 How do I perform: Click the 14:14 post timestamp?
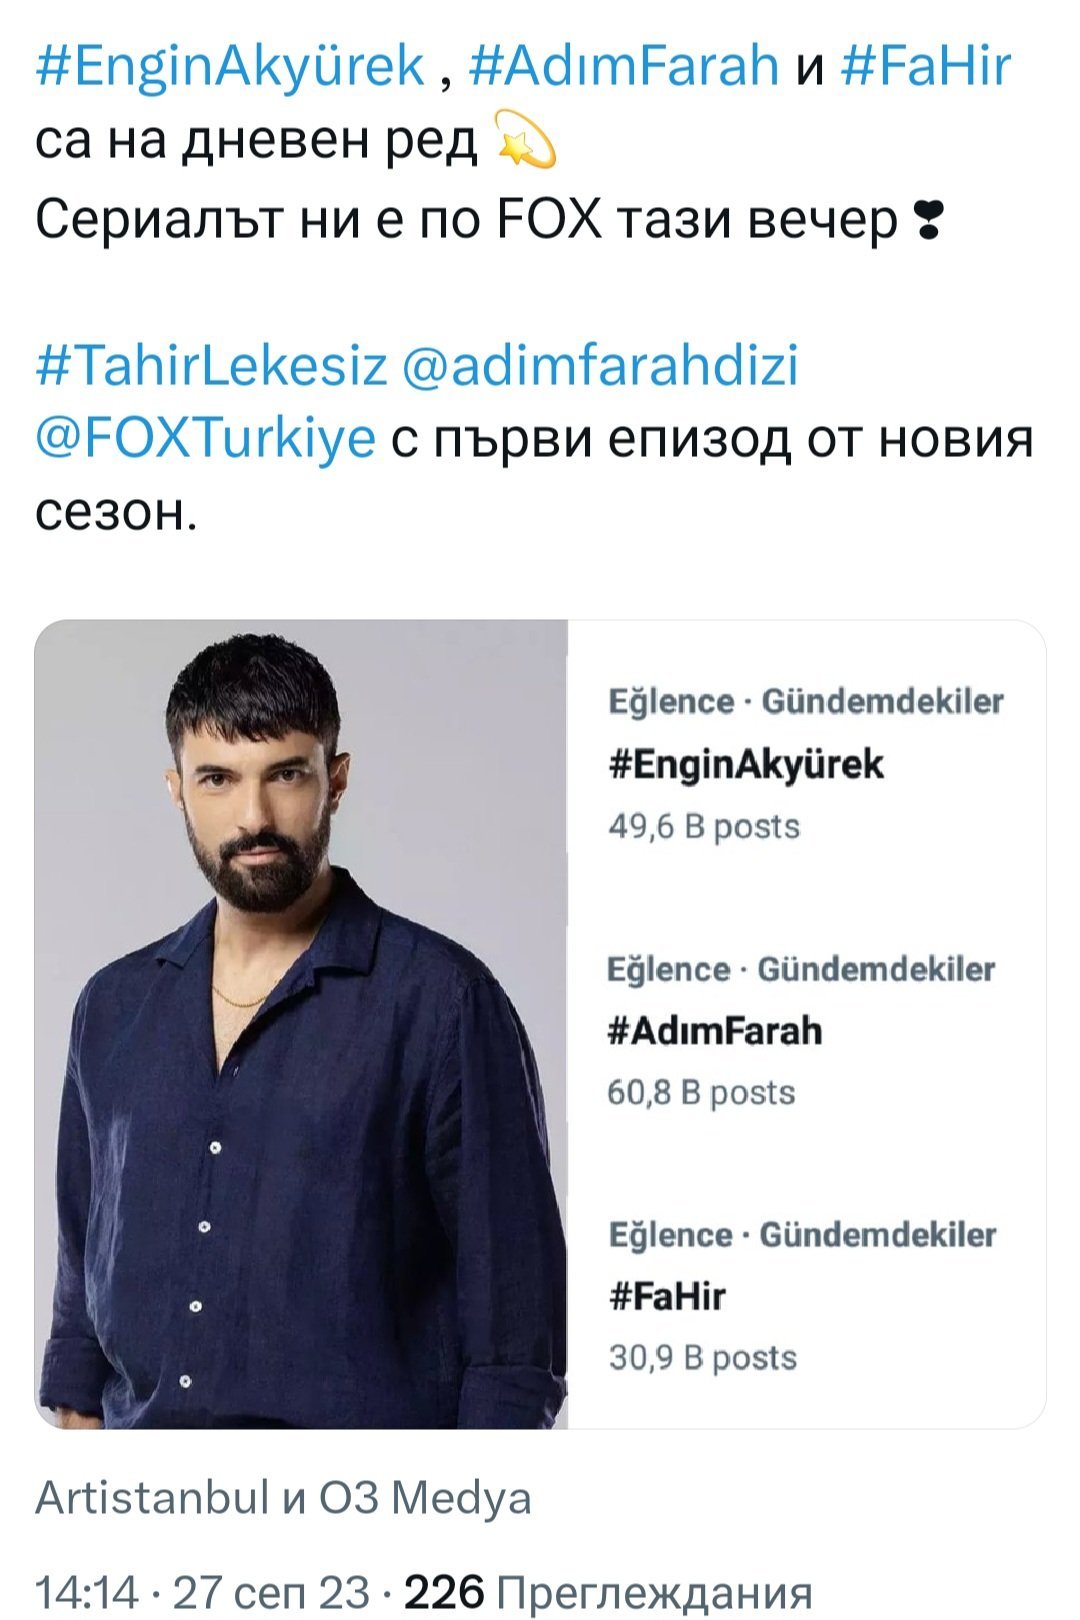point(86,1590)
